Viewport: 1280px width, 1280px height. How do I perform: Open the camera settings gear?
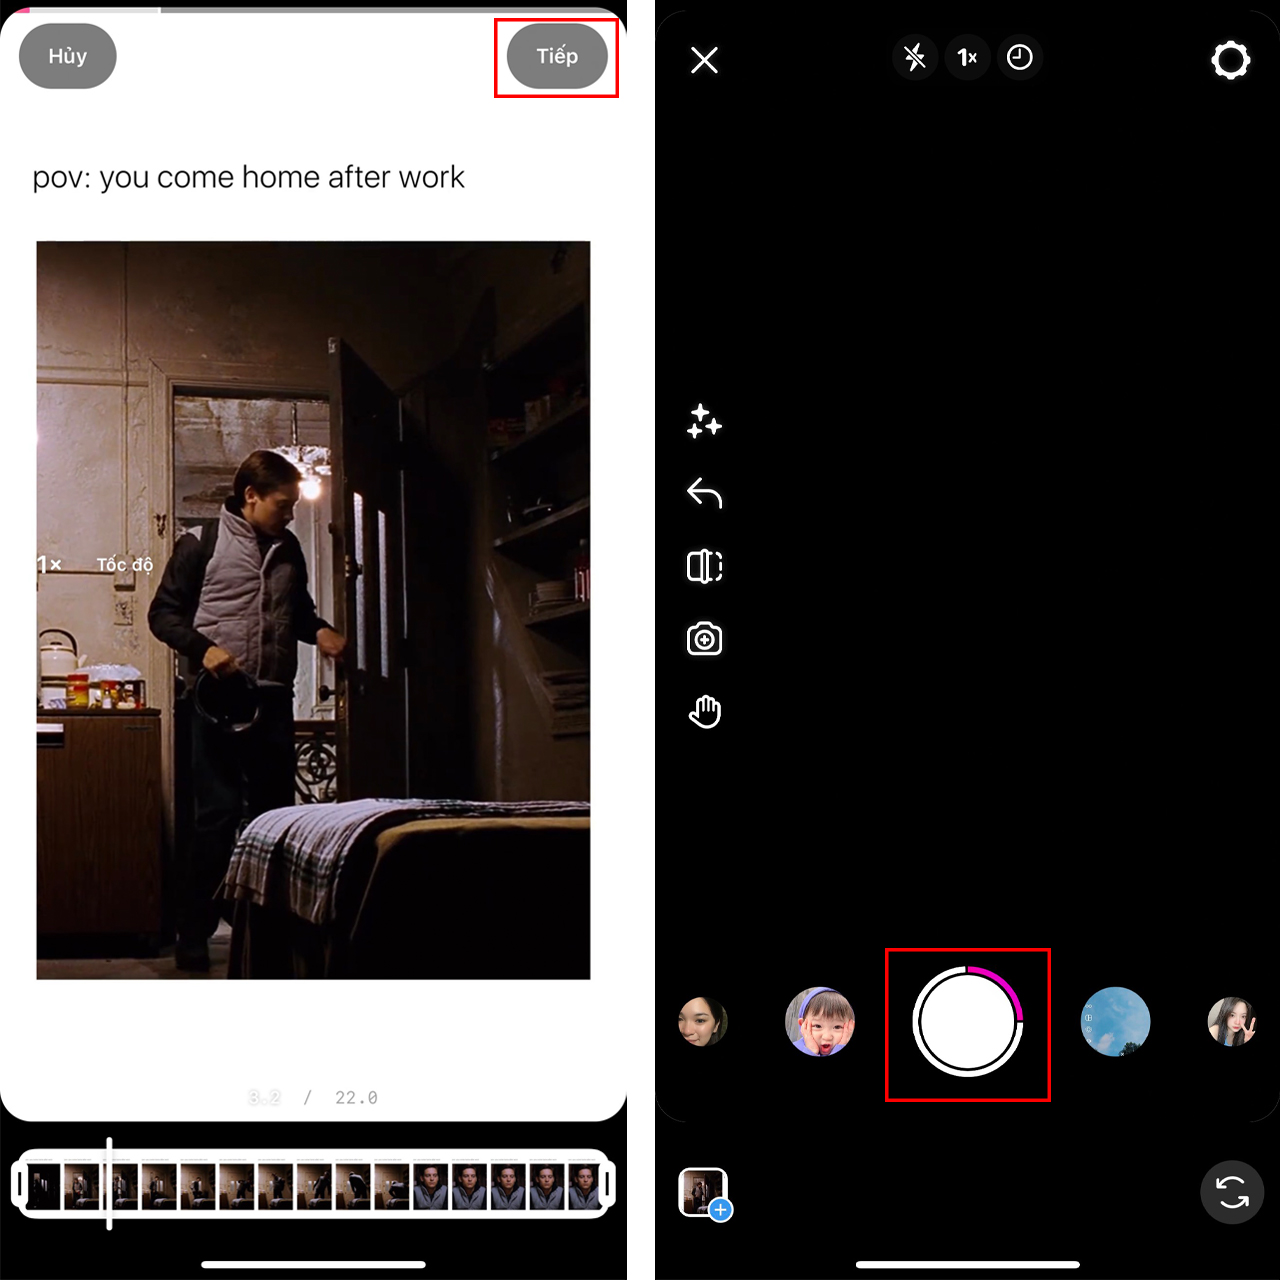tap(1231, 59)
